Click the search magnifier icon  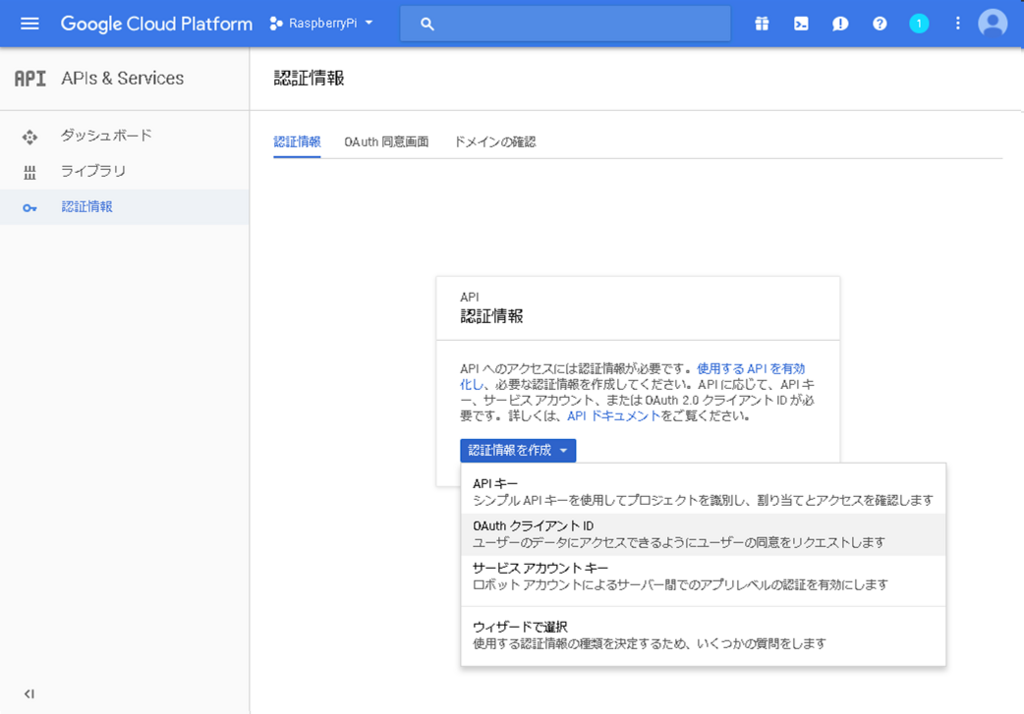pos(427,24)
